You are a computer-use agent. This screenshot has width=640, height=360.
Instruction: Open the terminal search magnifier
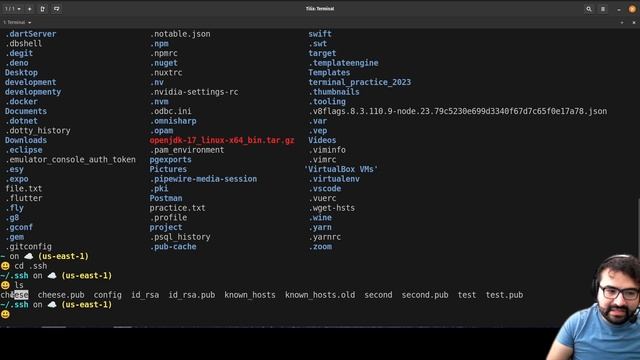tap(589, 9)
